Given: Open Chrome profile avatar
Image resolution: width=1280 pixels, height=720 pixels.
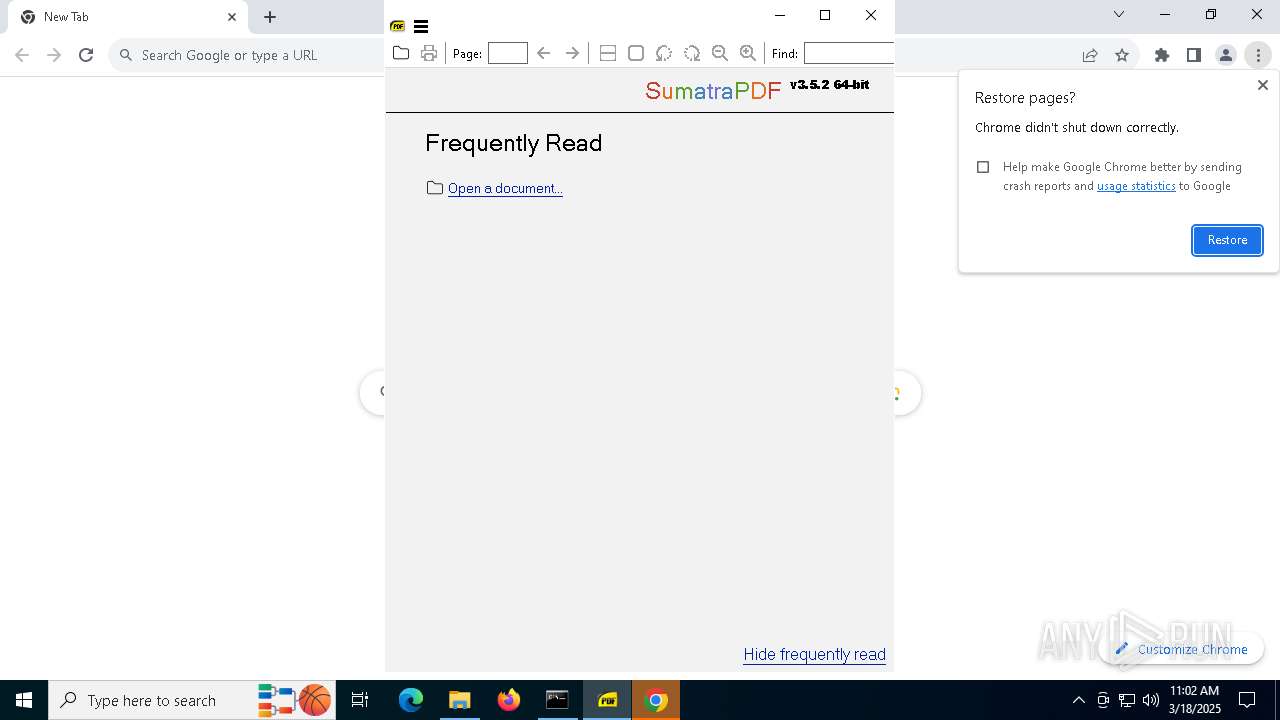Looking at the screenshot, I should point(1226,55).
